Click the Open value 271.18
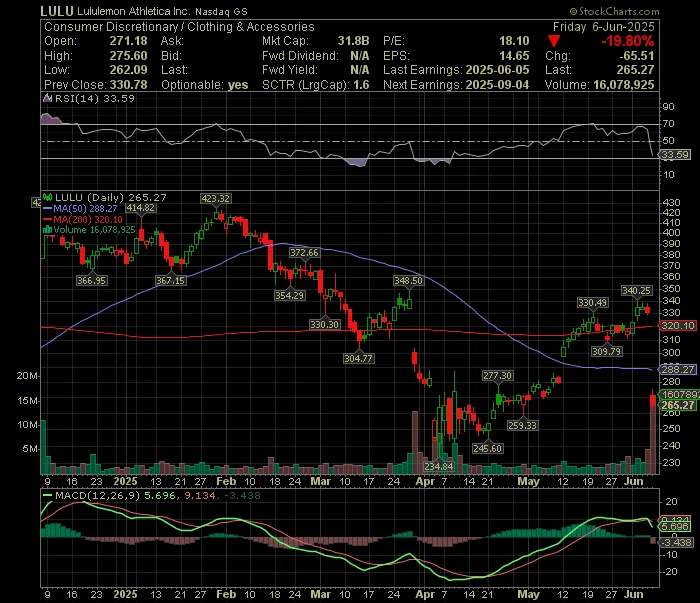This screenshot has height=603, width=700. click(x=129, y=41)
